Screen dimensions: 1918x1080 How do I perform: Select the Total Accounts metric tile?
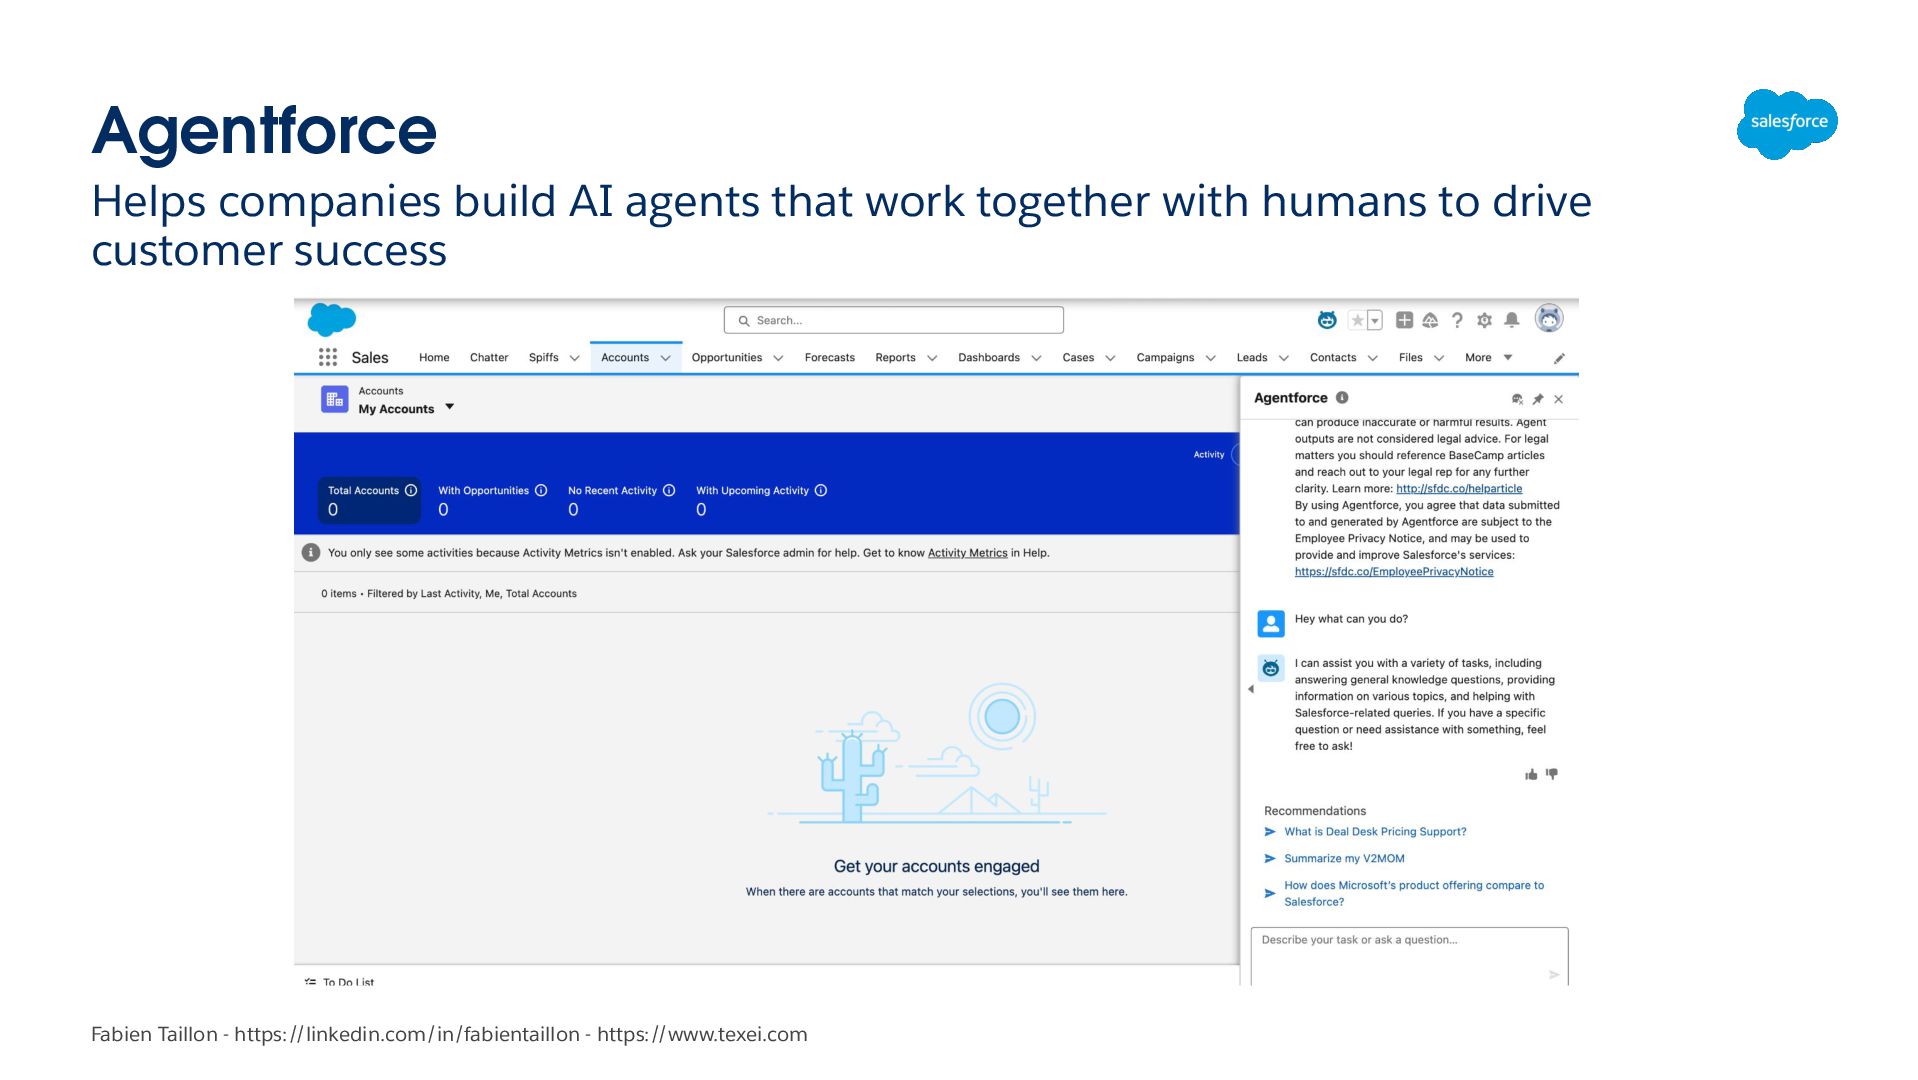(x=369, y=500)
